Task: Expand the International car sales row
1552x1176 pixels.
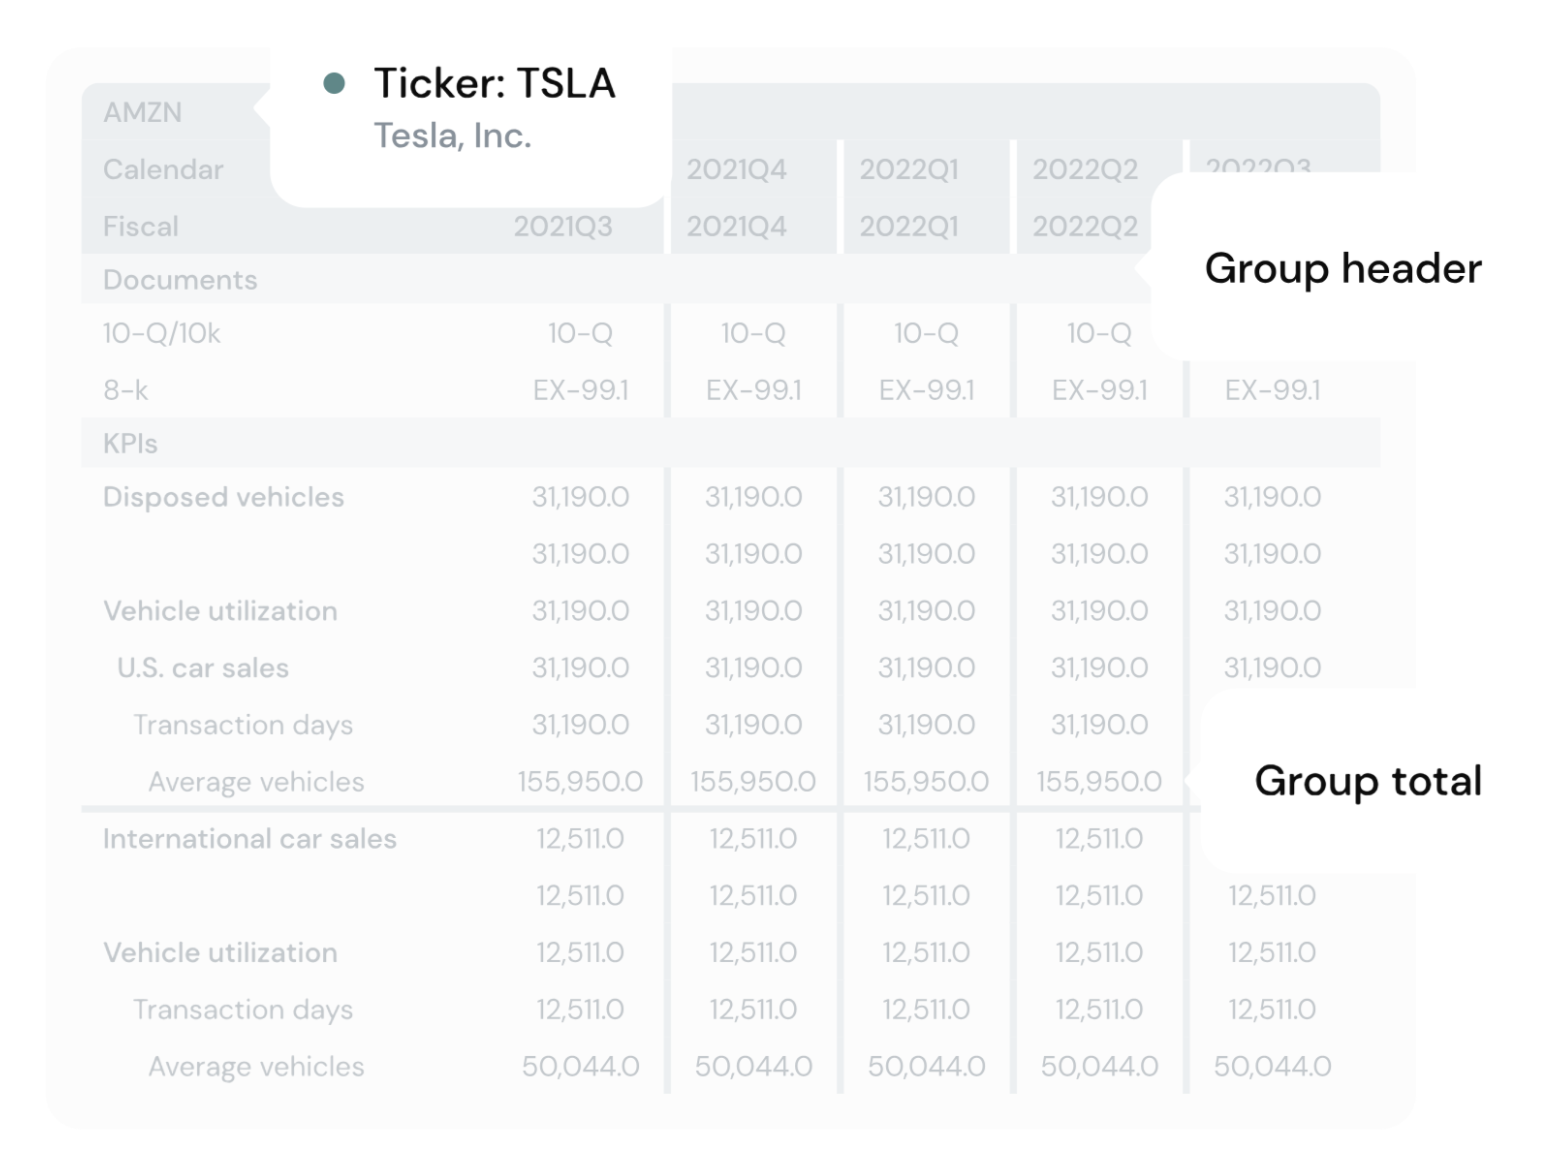Action: 250,838
